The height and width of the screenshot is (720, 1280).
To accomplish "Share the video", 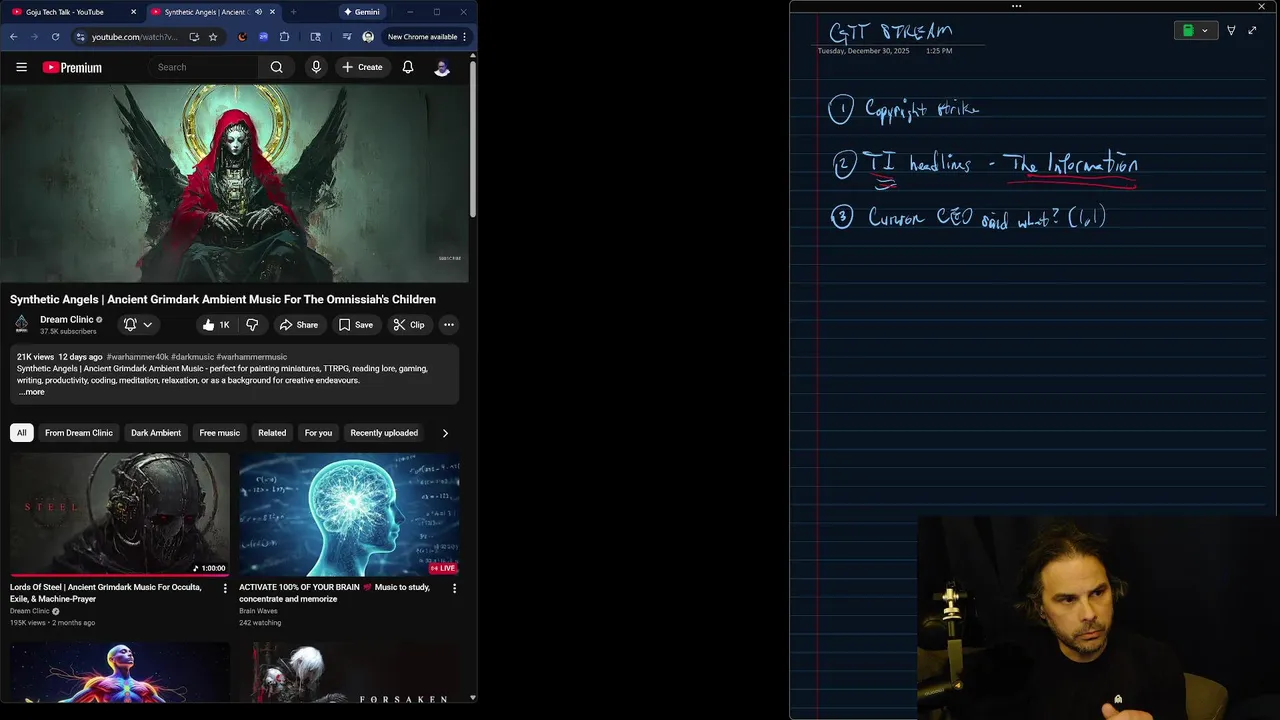I will [299, 325].
